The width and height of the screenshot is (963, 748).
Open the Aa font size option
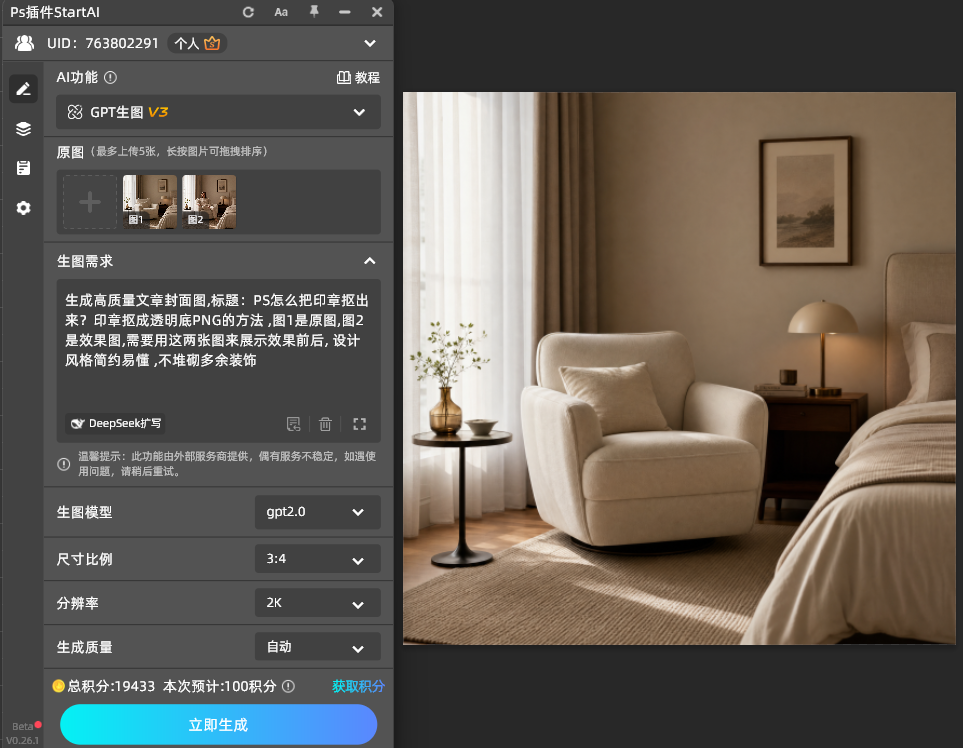[x=281, y=12]
